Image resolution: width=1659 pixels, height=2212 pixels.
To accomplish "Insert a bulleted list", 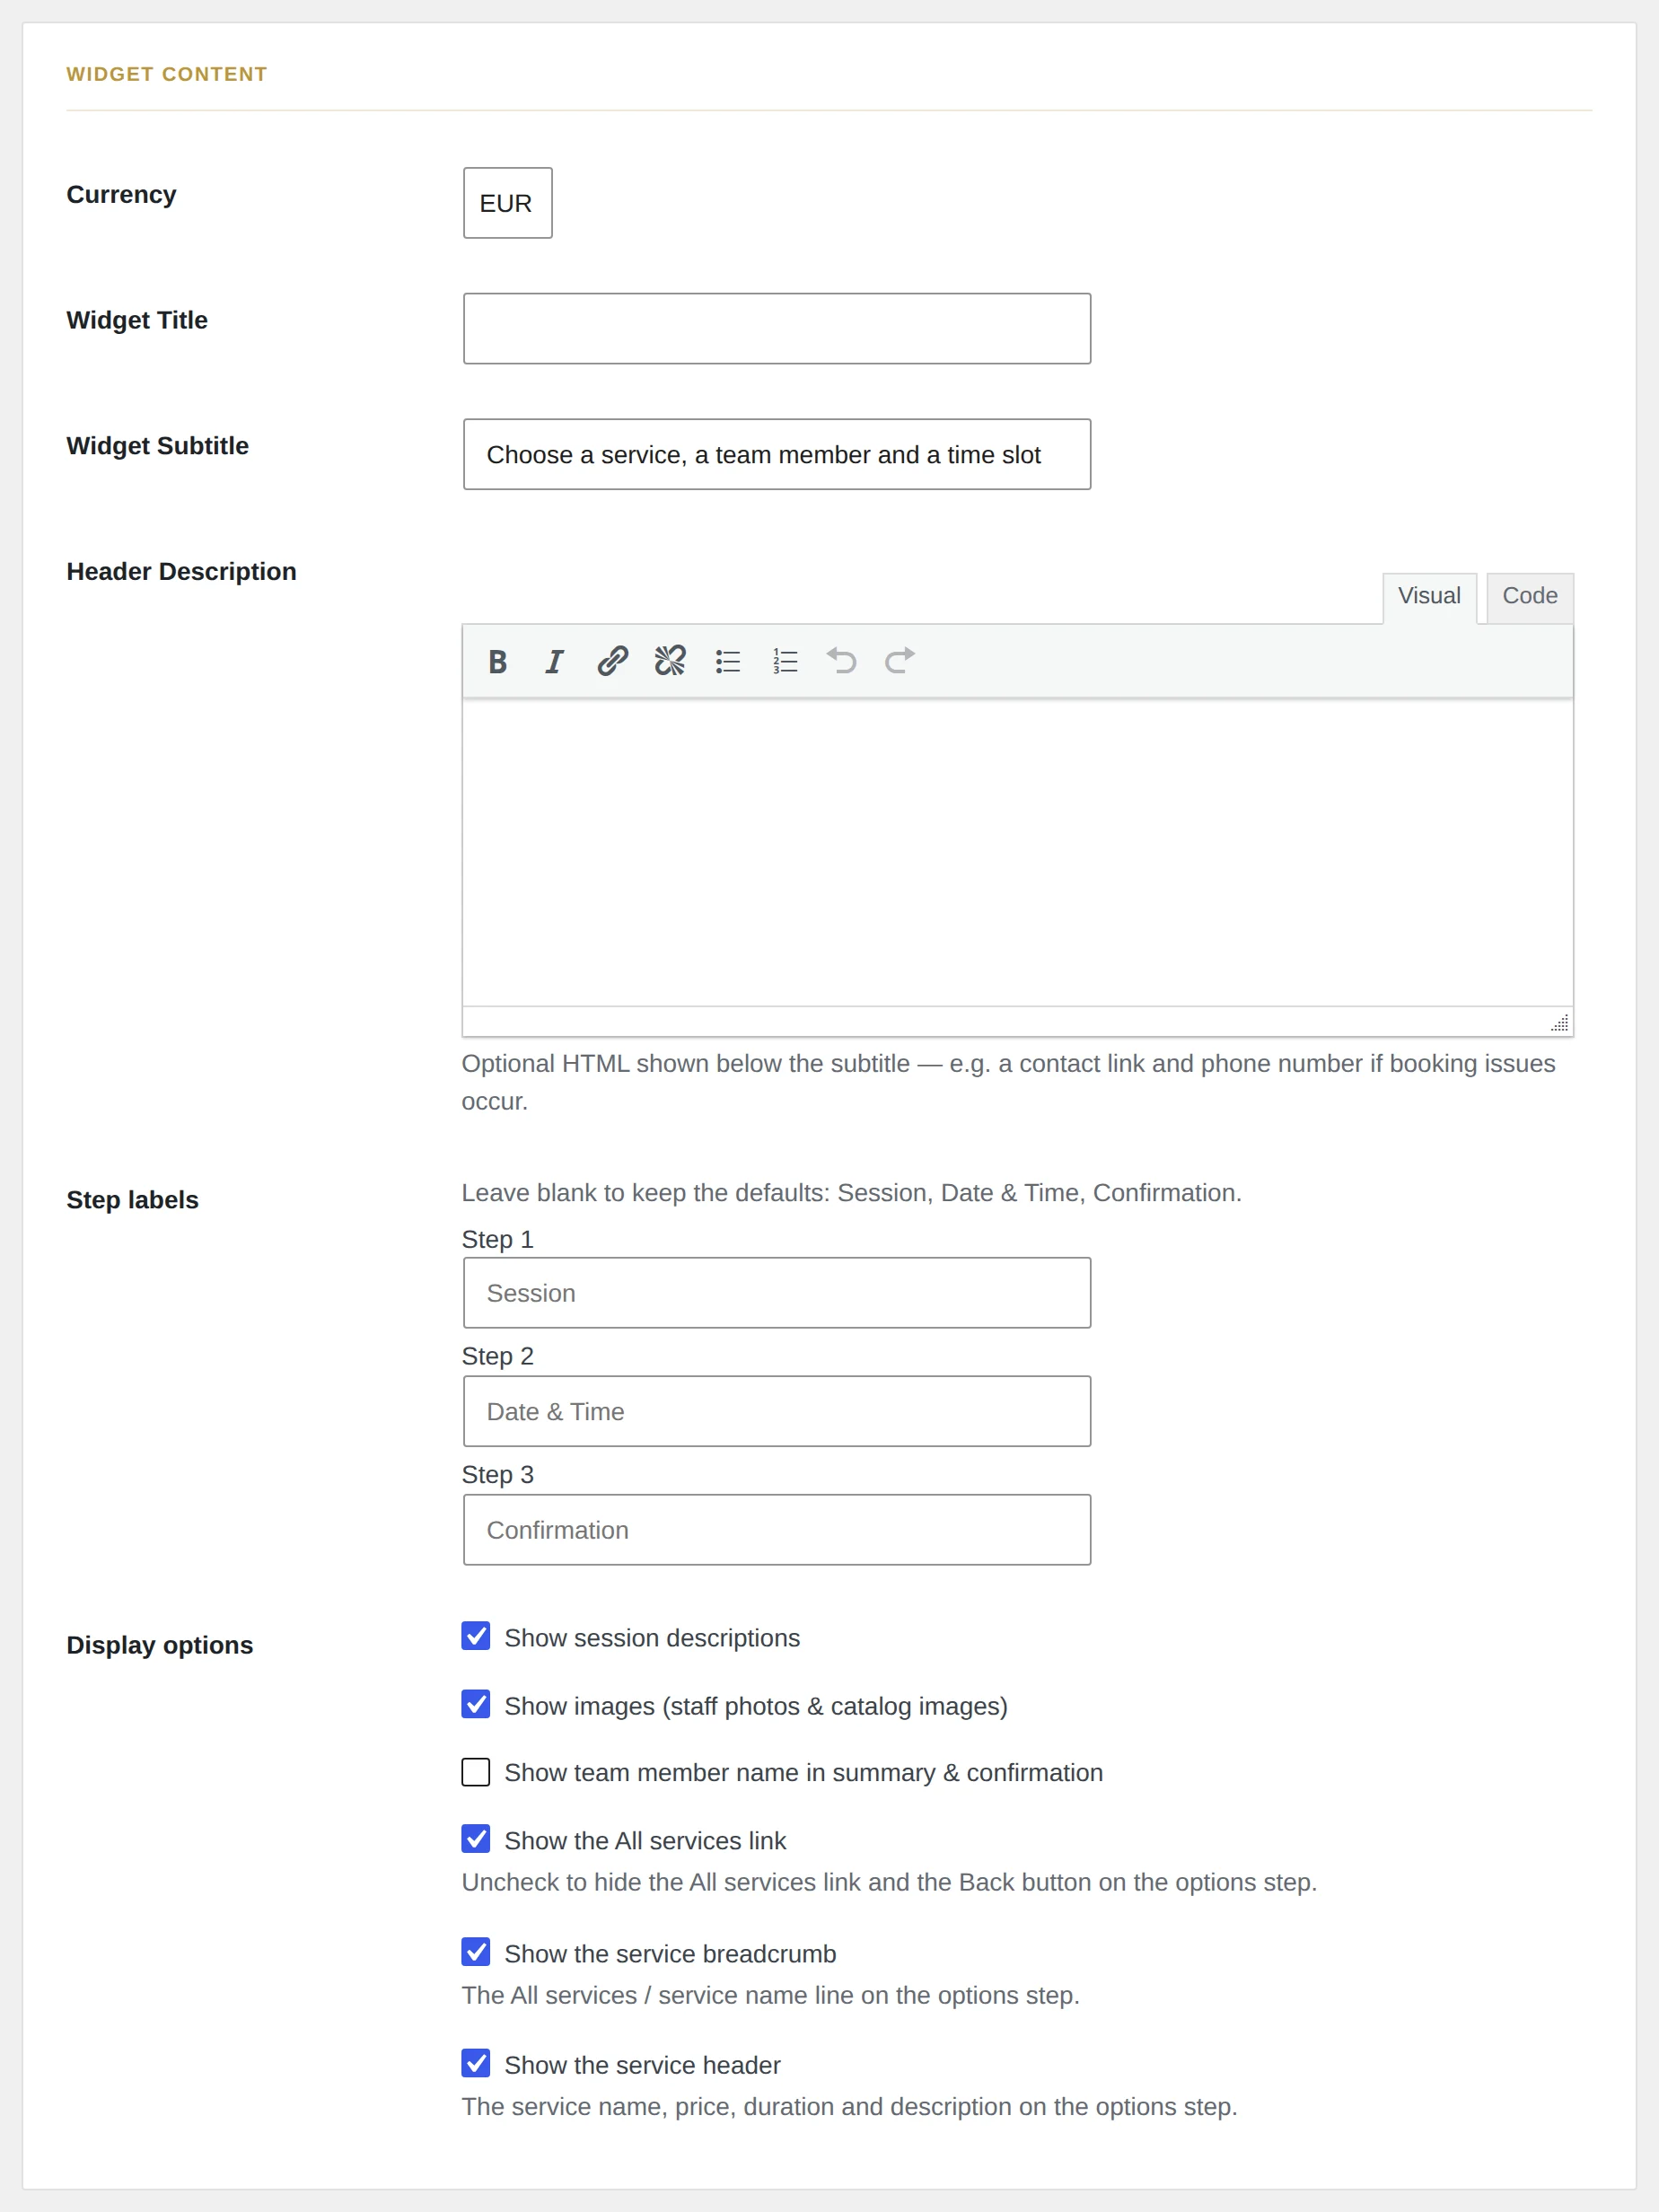I will click(x=728, y=661).
